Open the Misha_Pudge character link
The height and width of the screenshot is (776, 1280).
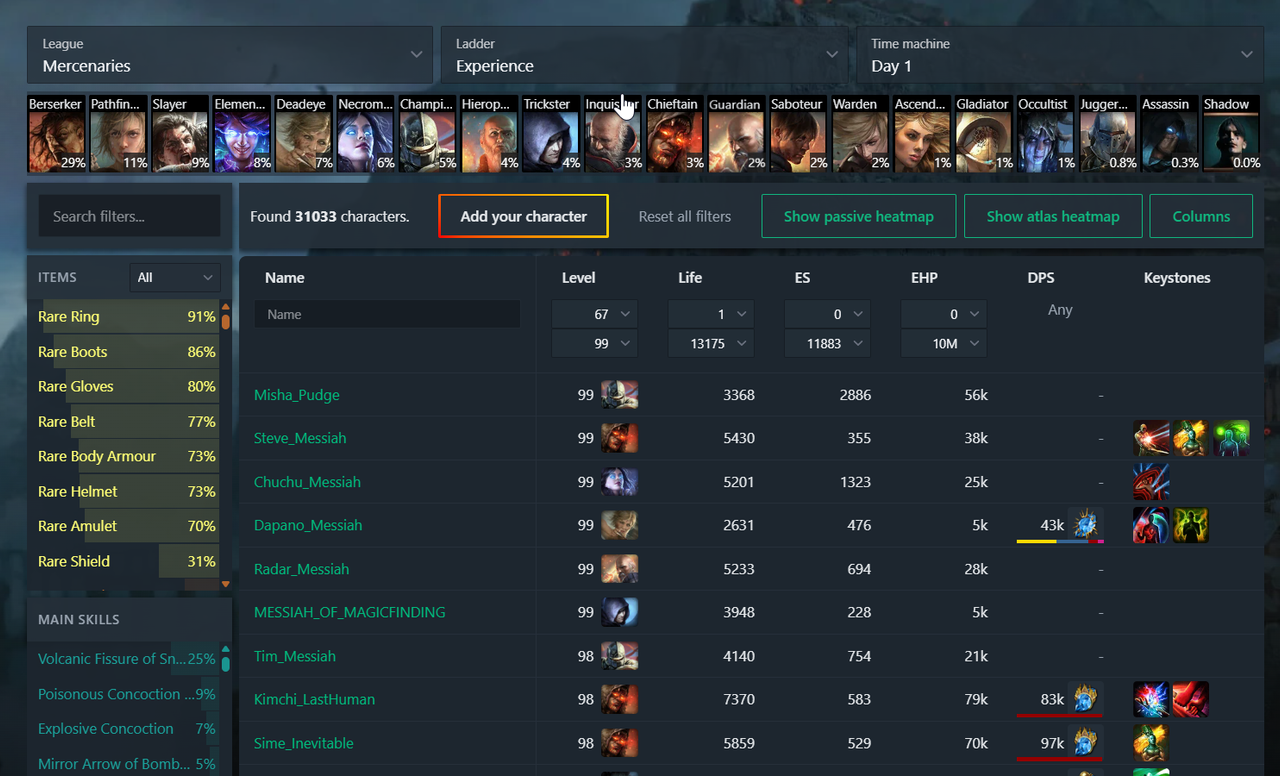297,395
